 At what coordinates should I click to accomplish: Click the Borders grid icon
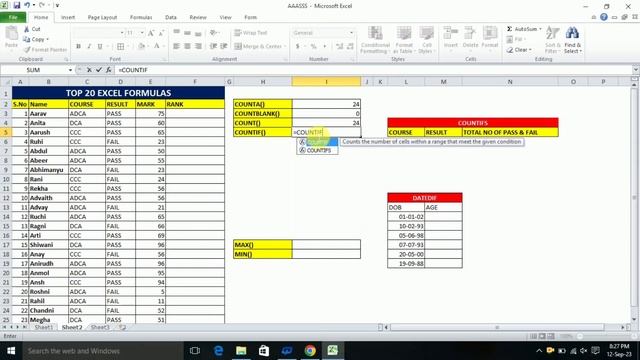[120, 47]
